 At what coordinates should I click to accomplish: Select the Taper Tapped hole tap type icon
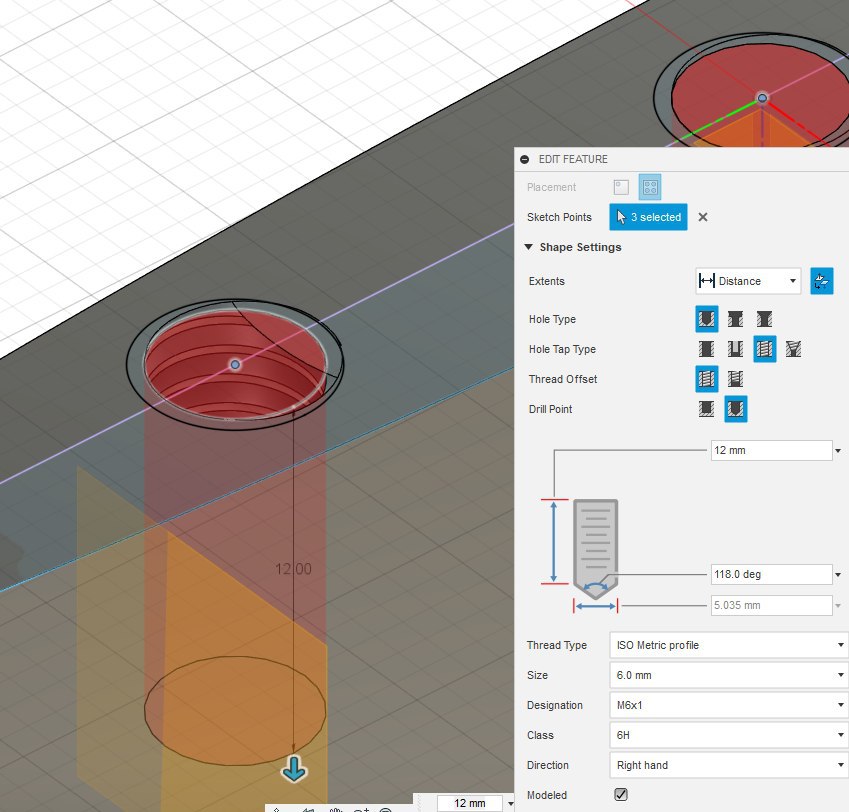(793, 349)
